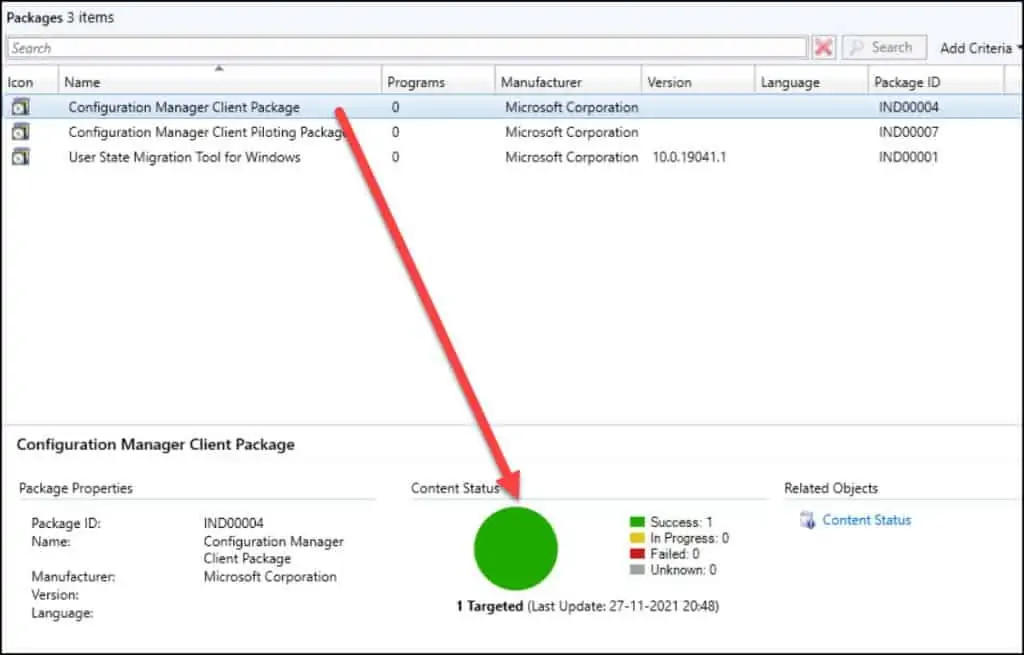
Task: Select Configuration Manager Client Package name
Action: coord(184,107)
